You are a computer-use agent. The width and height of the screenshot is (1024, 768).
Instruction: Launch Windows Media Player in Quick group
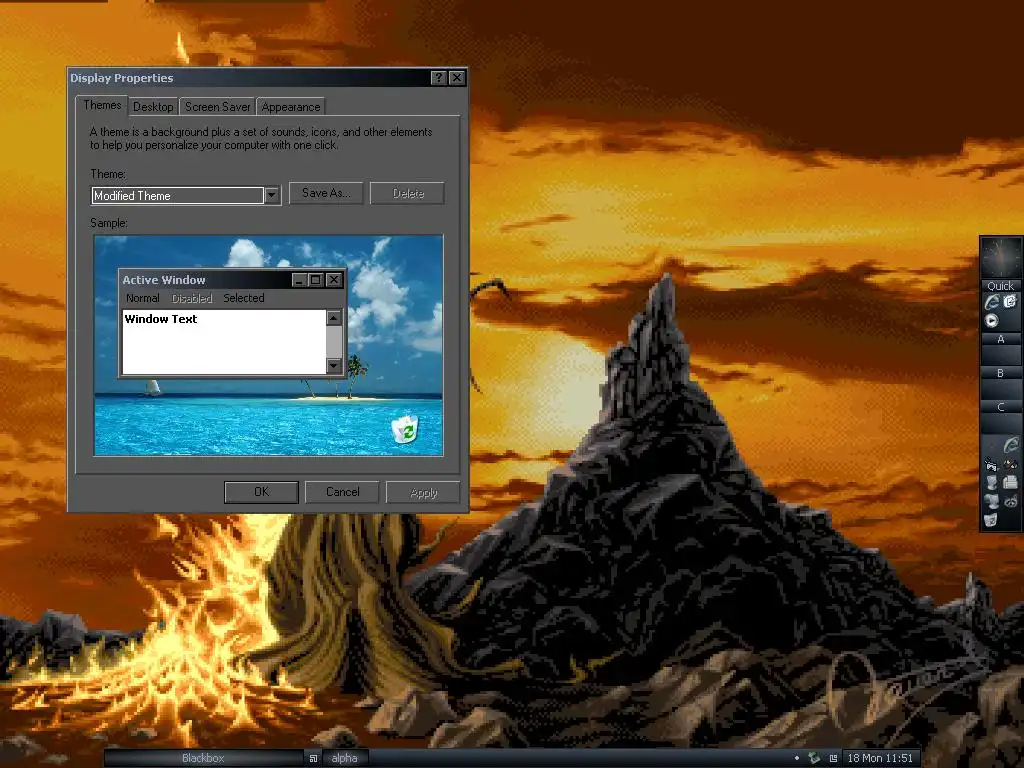point(991,321)
